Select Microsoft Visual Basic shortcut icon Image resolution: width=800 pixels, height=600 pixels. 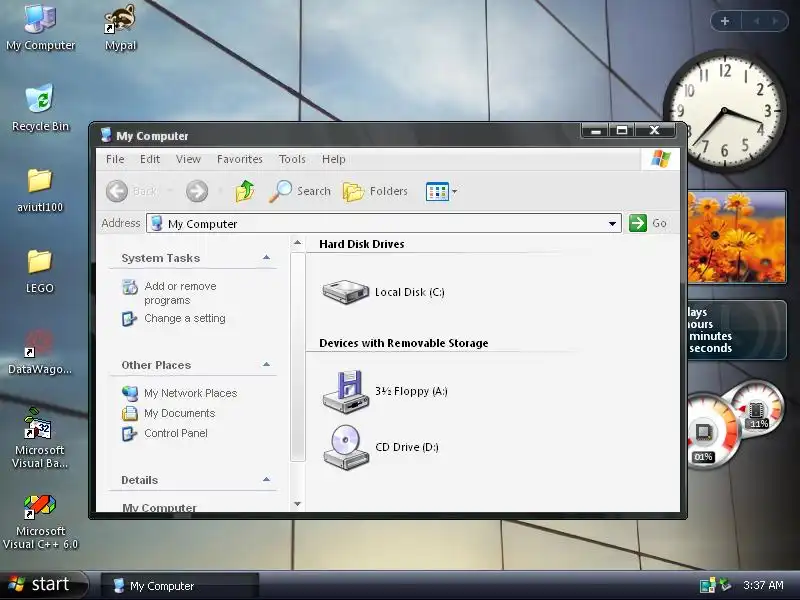40,438
